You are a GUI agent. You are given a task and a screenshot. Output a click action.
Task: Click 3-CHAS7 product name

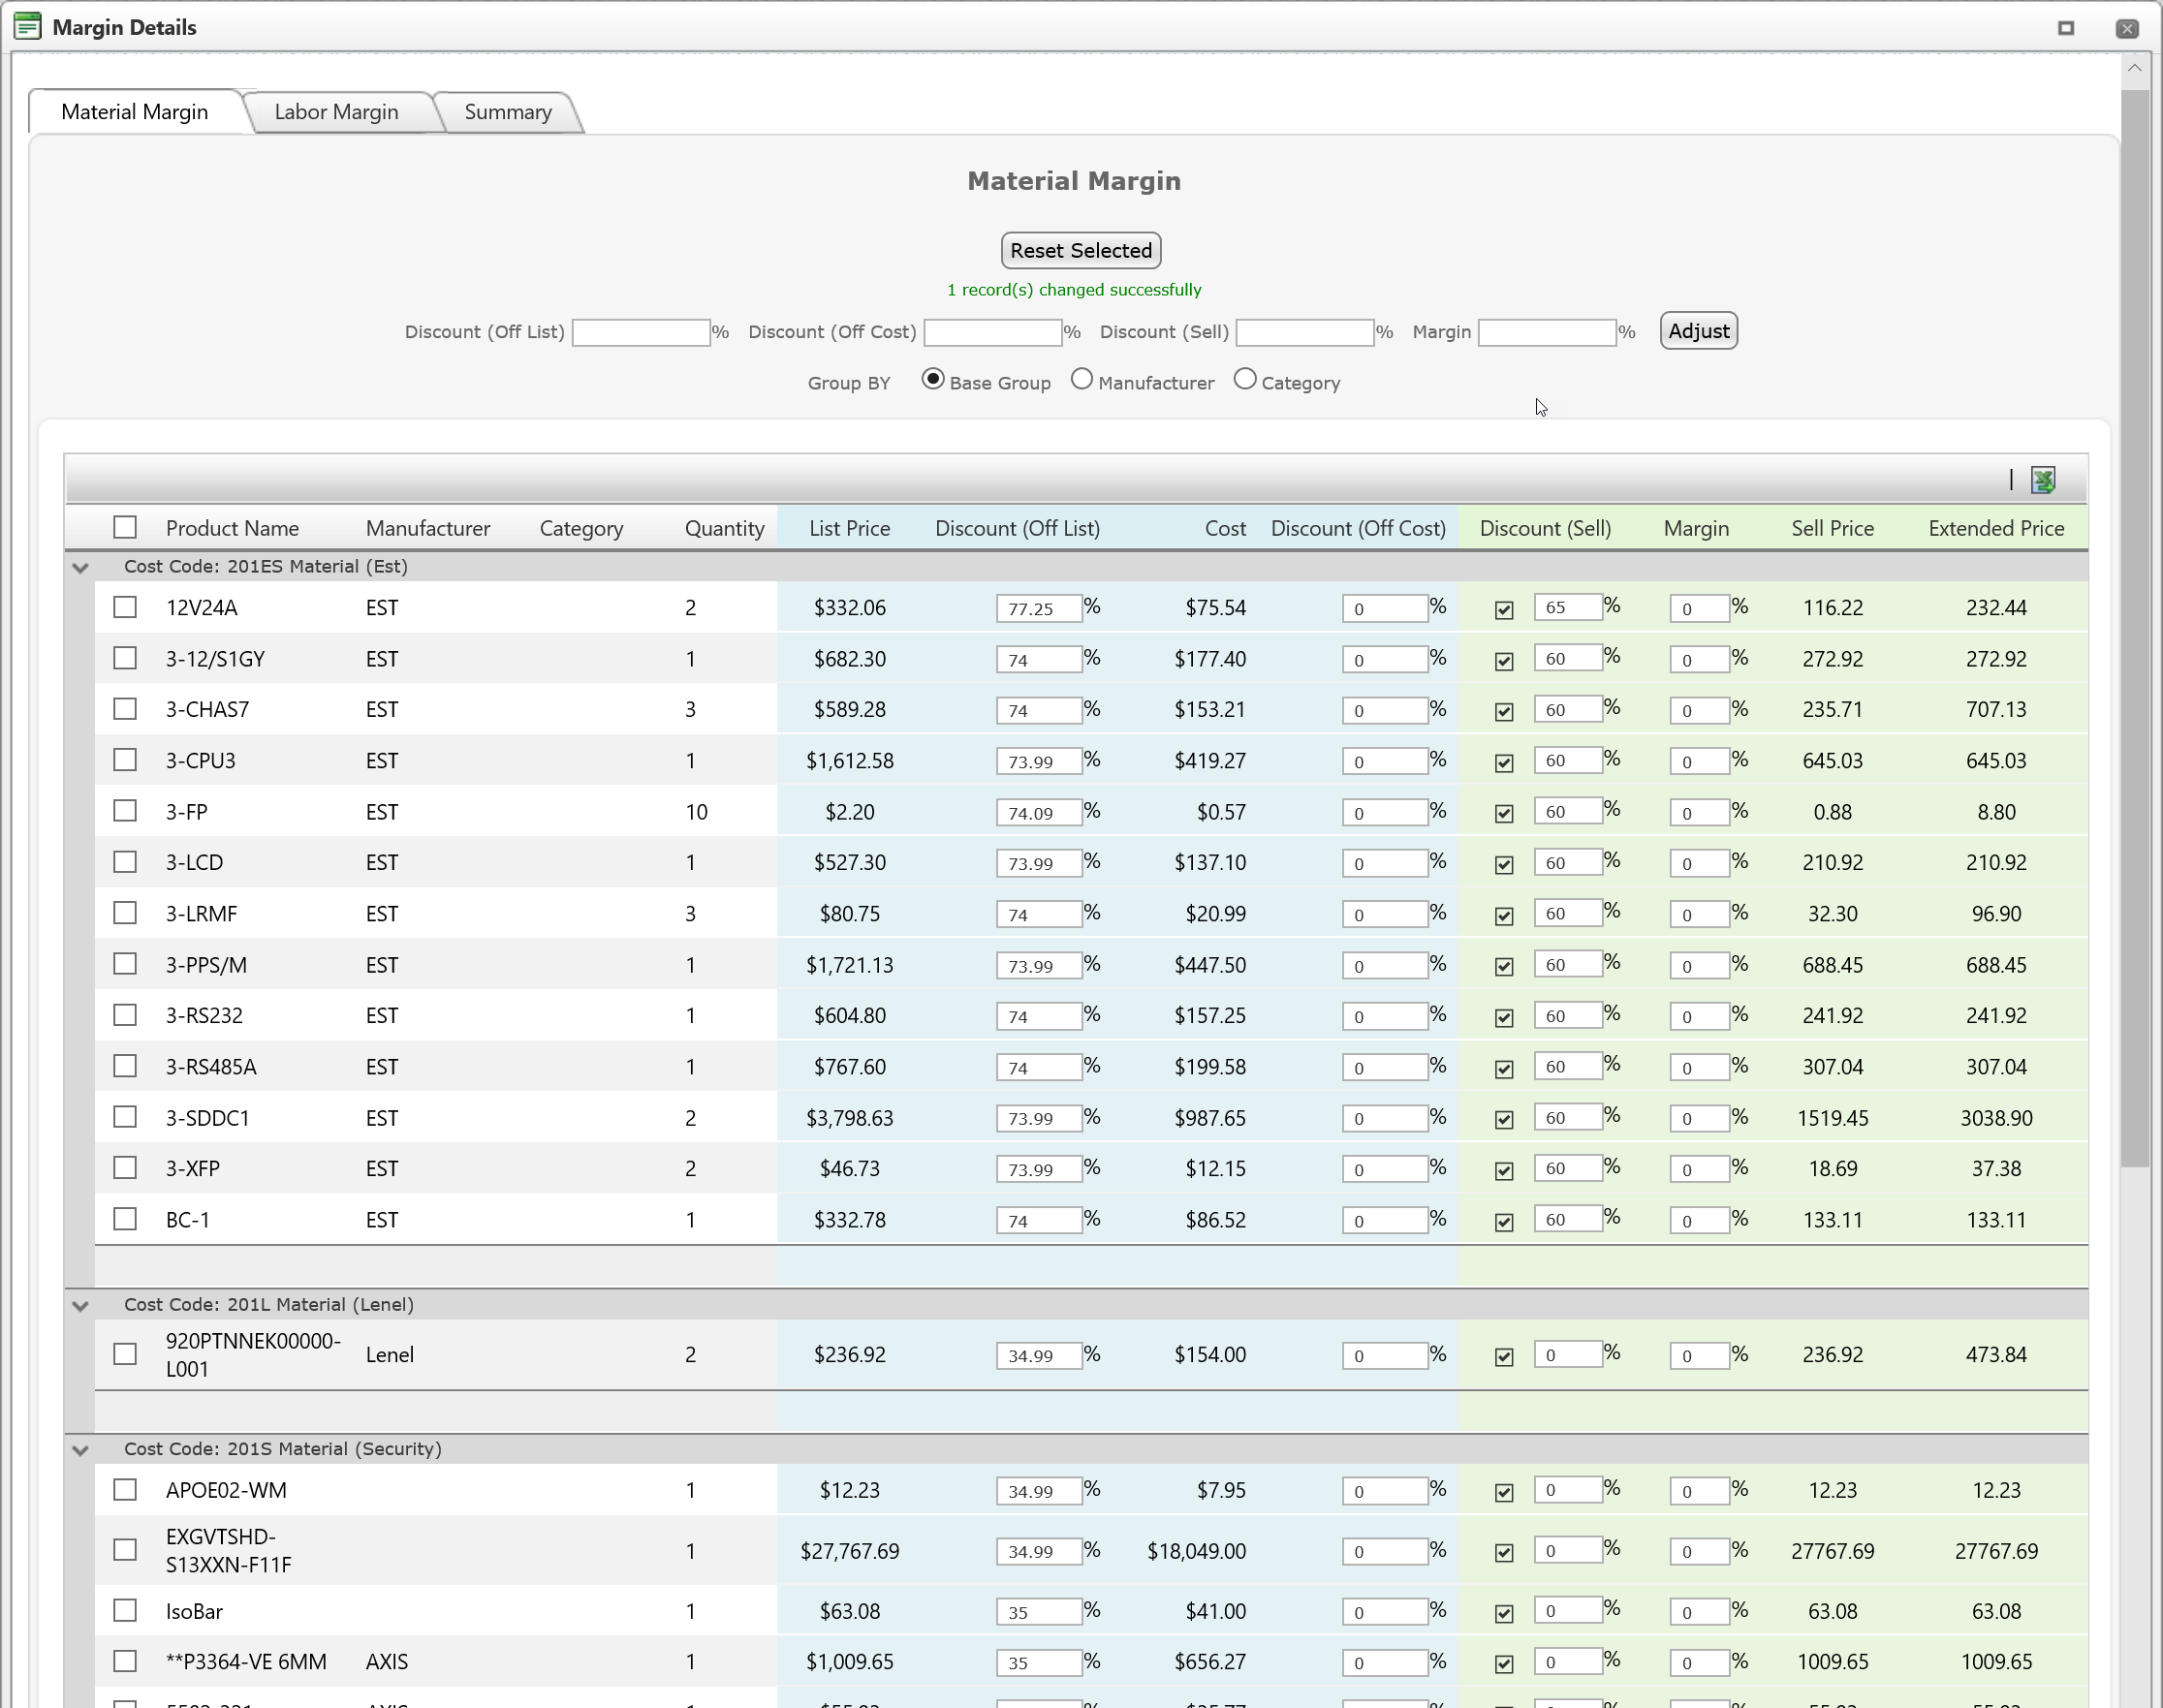tap(207, 709)
